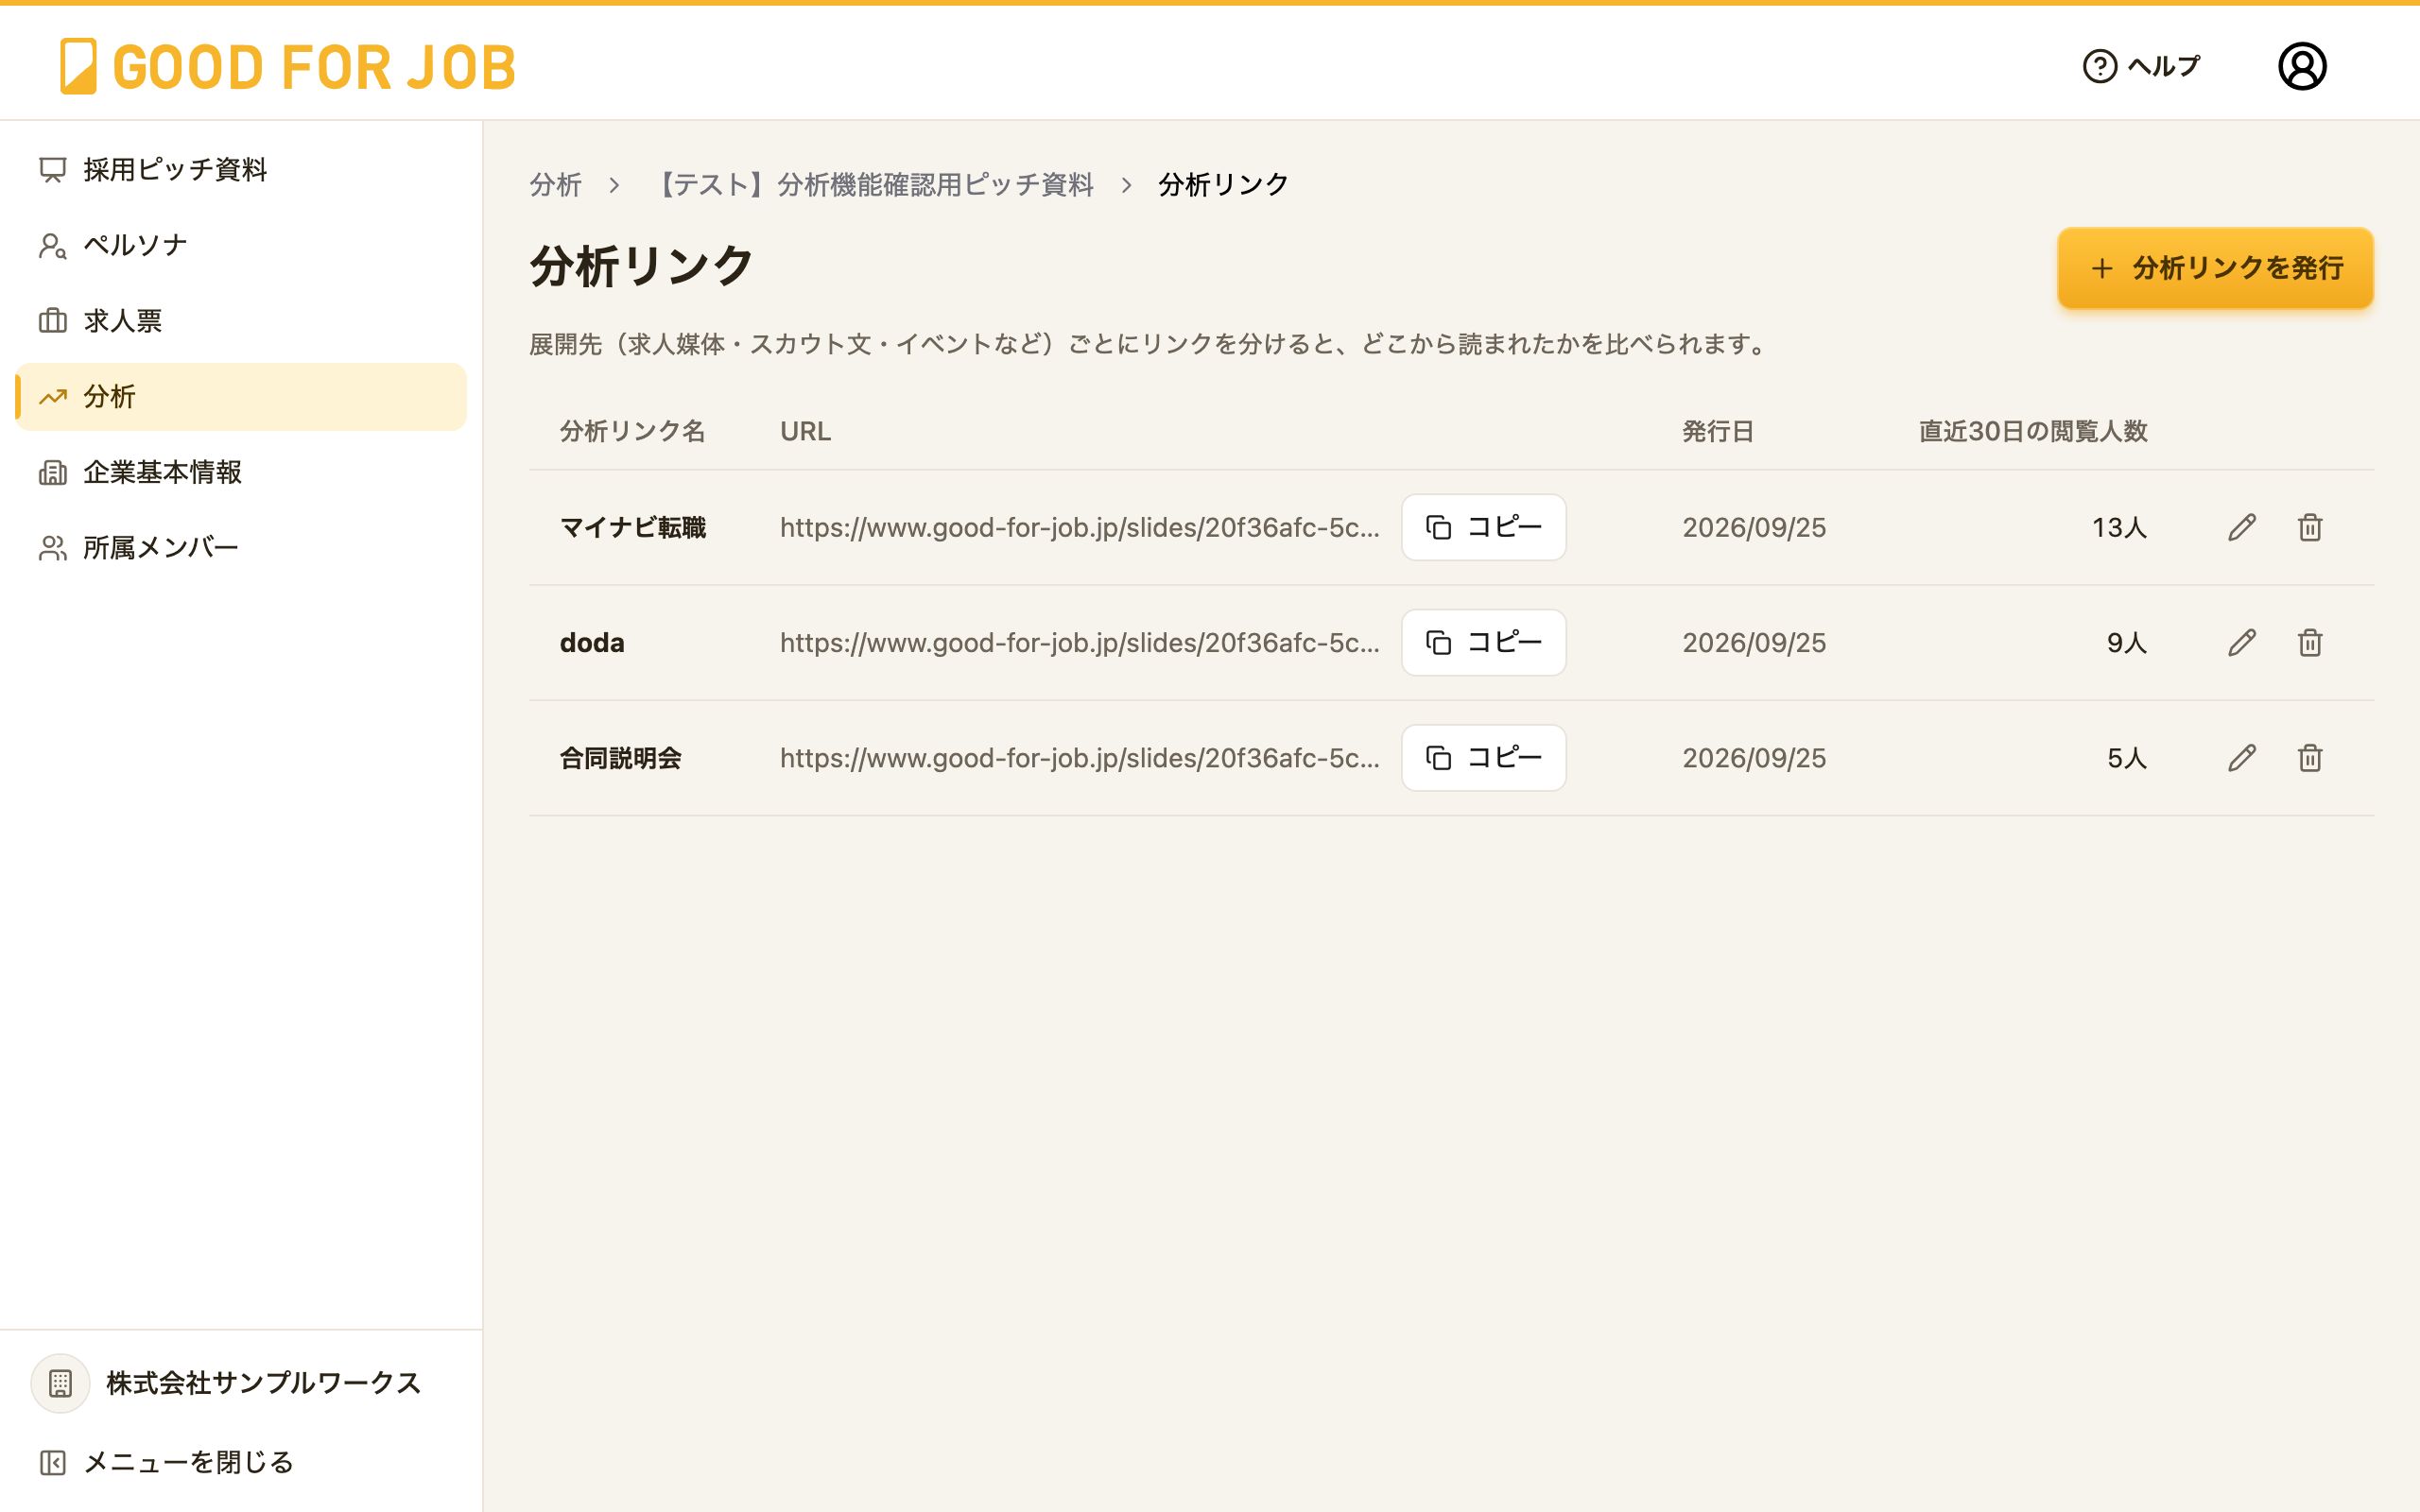The image size is (2420, 1512).
Task: Copy the doda URL
Action: coord(1483,642)
